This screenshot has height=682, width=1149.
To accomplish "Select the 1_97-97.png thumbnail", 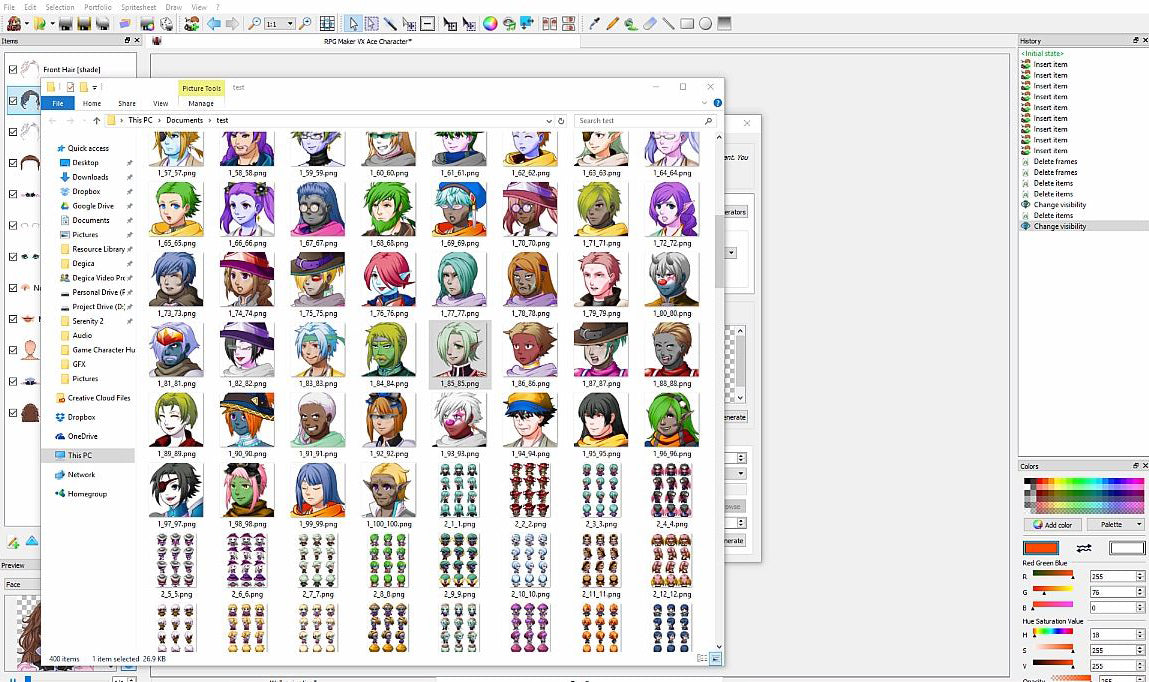I will tap(175, 490).
